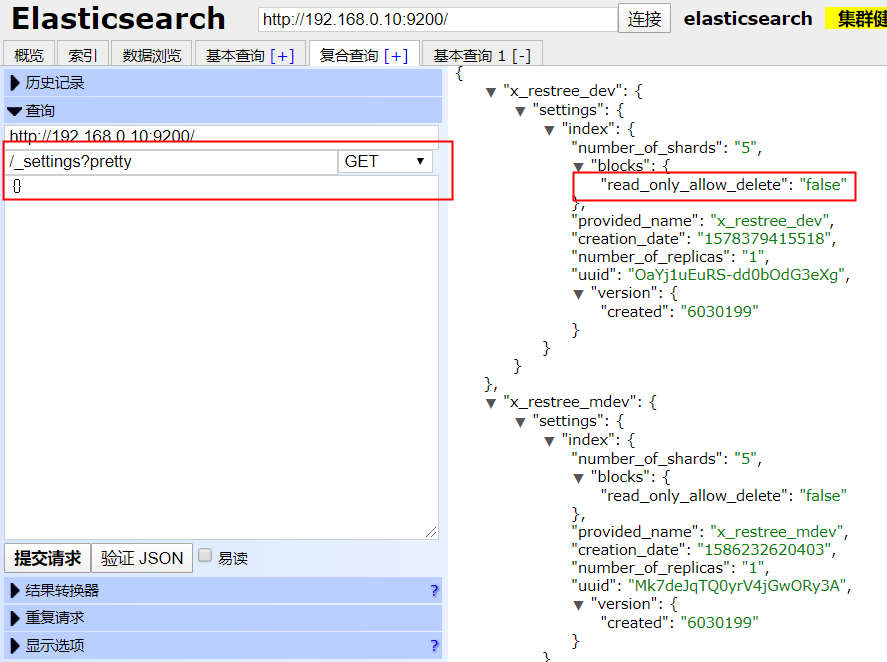Viewport: 887px width, 662px height.
Task: Click the /_settings?pretty path field
Action: pyautogui.click(x=170, y=162)
